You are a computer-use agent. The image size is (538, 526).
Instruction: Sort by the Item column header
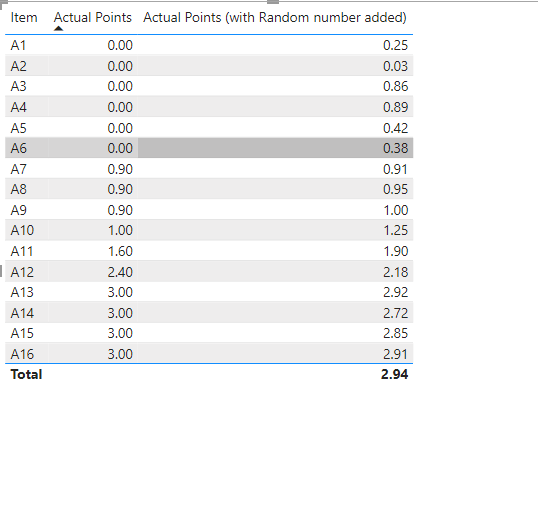24,17
